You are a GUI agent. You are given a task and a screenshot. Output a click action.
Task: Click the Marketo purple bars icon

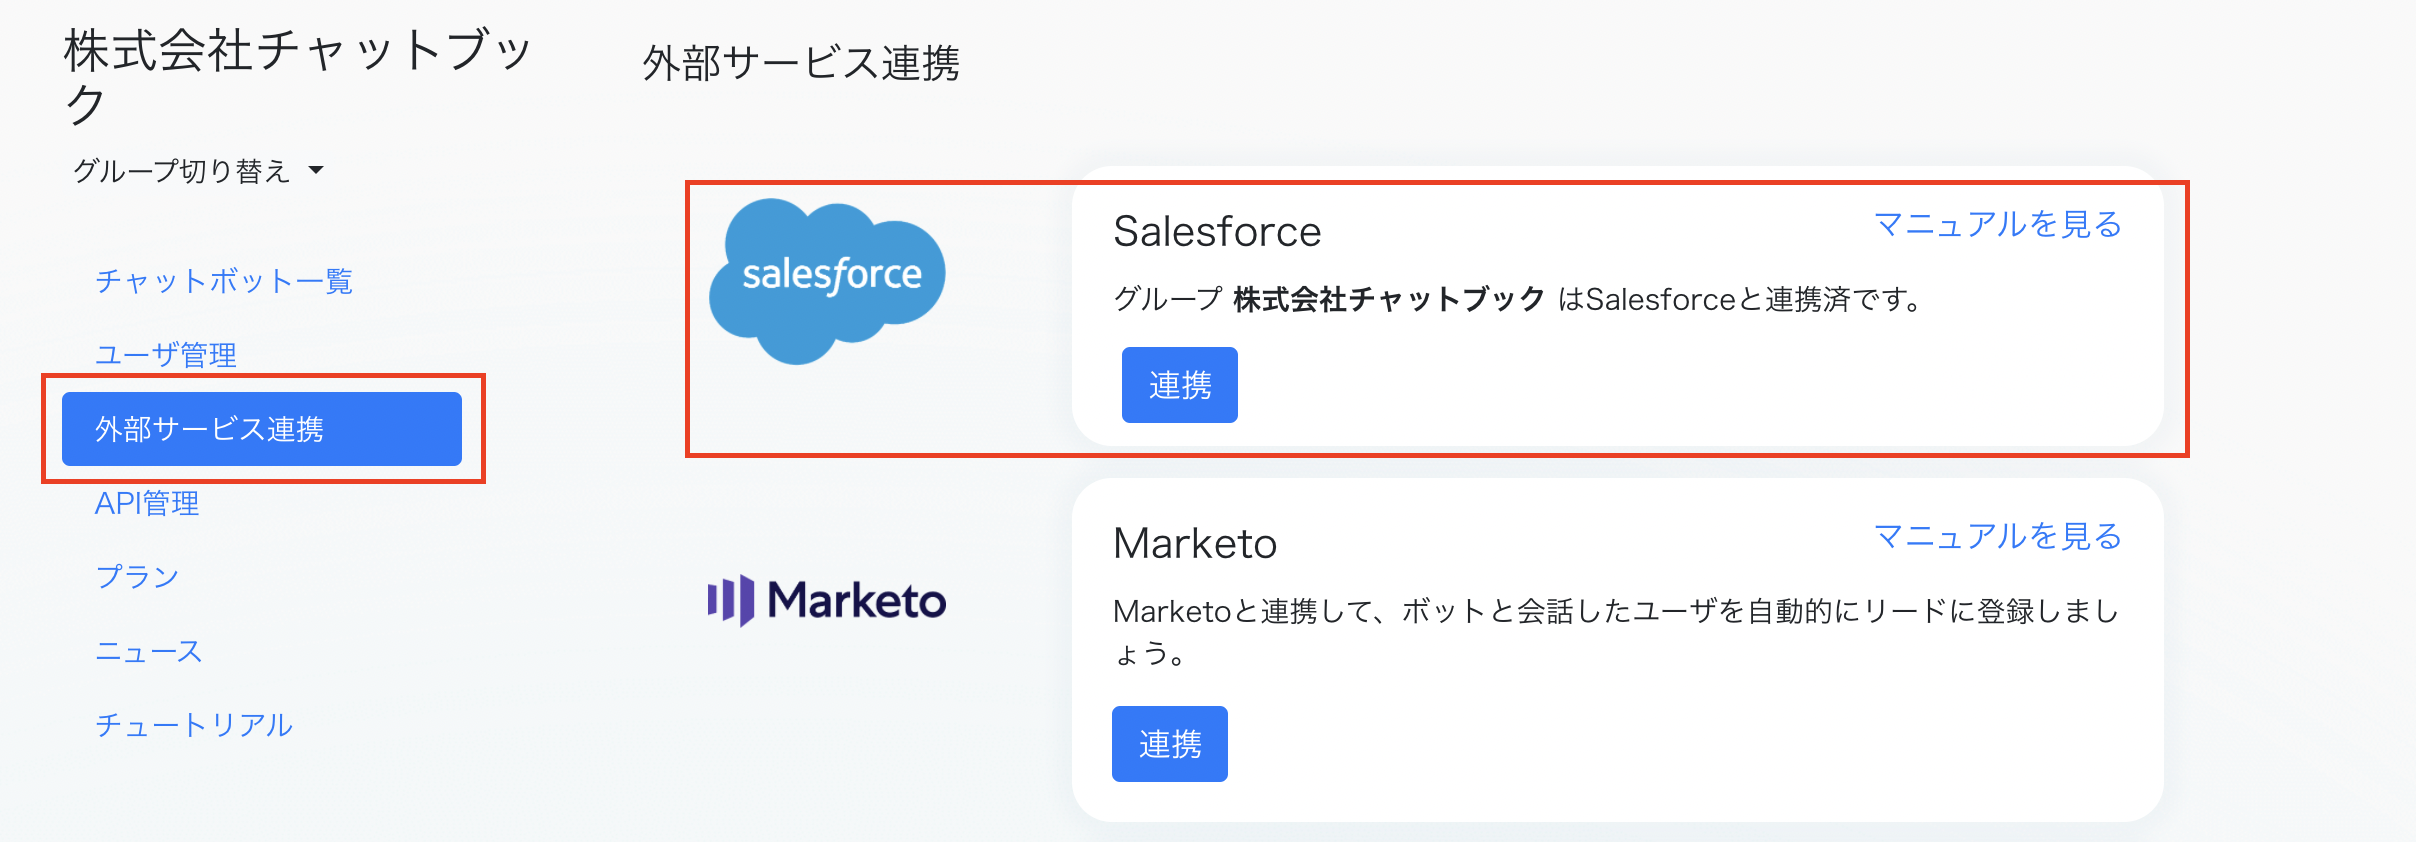pyautogui.click(x=731, y=600)
